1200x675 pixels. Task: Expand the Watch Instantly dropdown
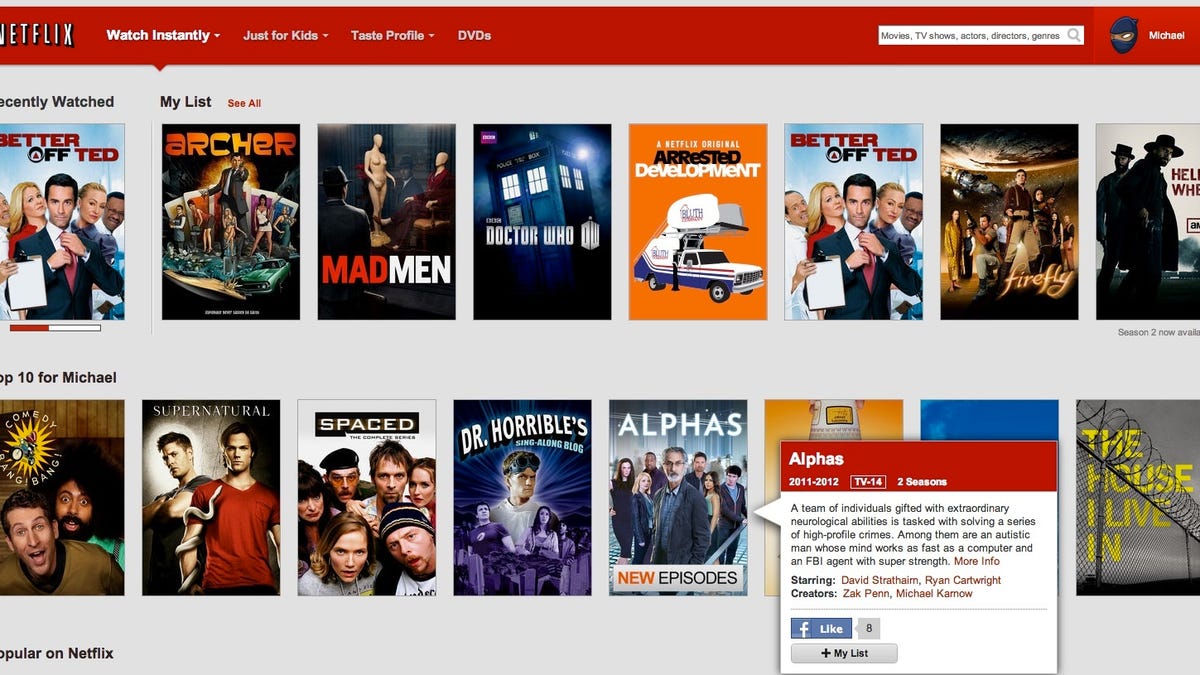[163, 35]
